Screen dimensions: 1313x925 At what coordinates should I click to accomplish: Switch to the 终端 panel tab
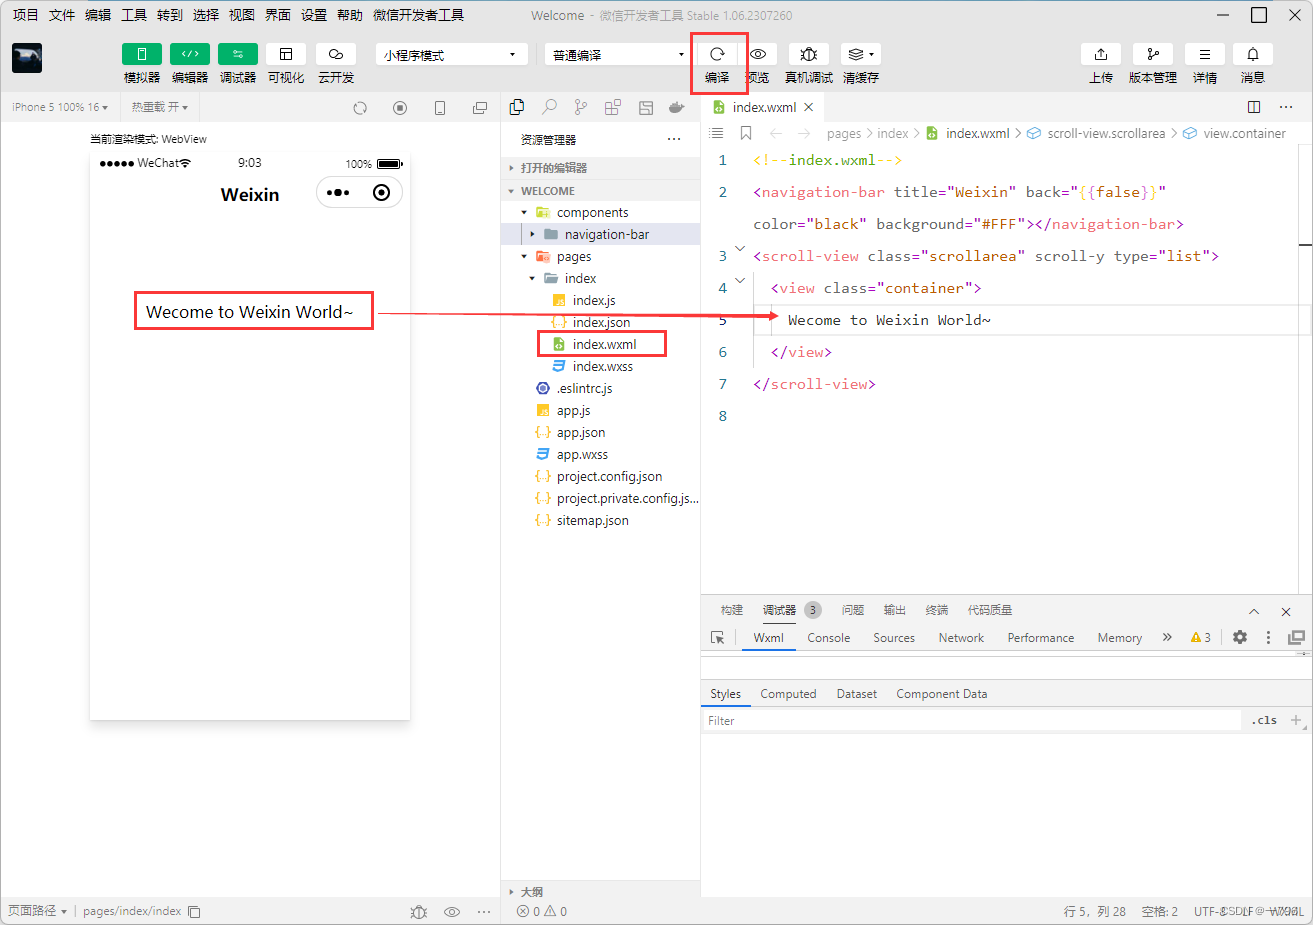pos(937,610)
